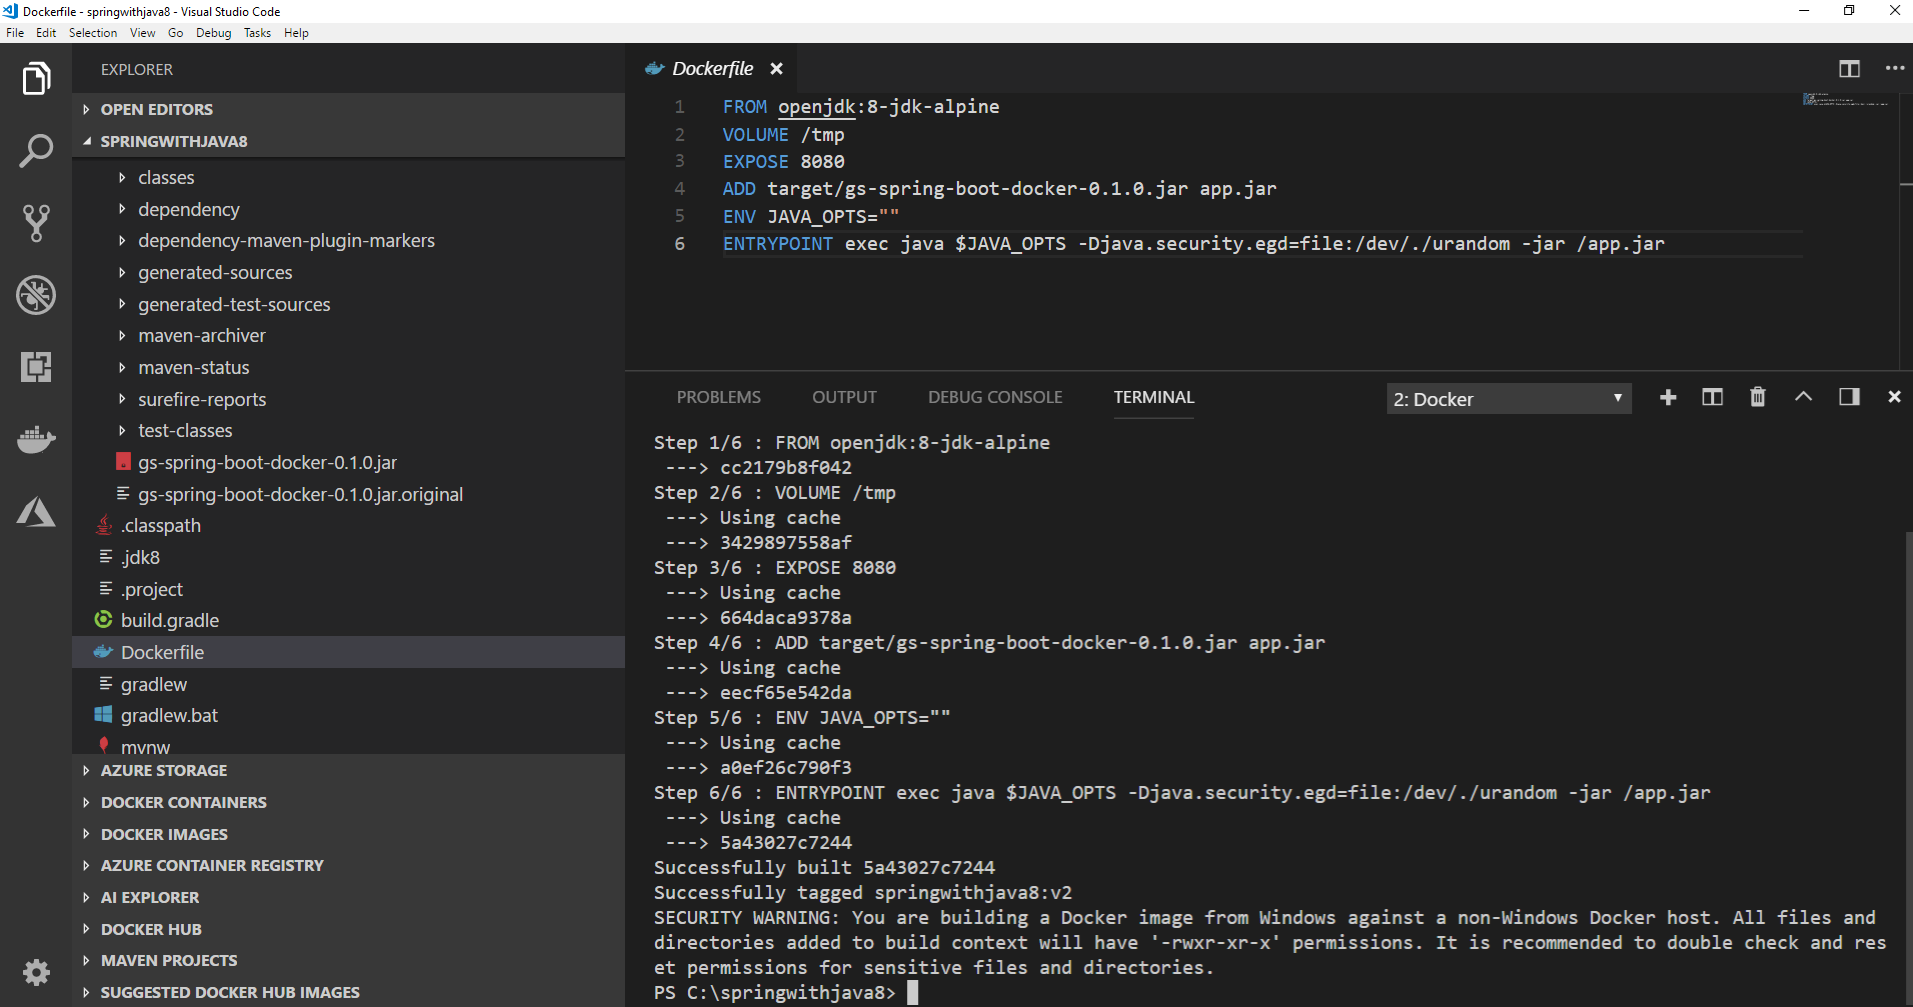Open the Go menu
The width and height of the screenshot is (1913, 1007).
click(176, 33)
